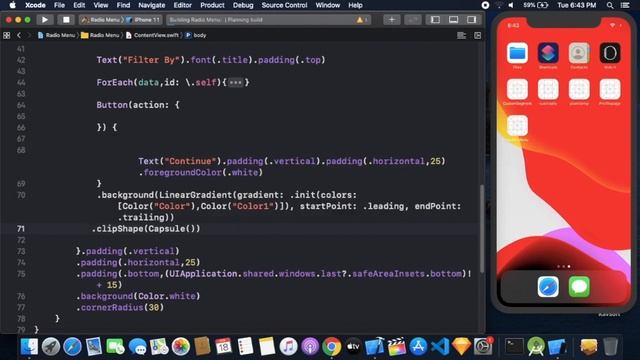Screen dimensions: 640x360
Task: Open Finder from the Dock
Action: (29, 347)
